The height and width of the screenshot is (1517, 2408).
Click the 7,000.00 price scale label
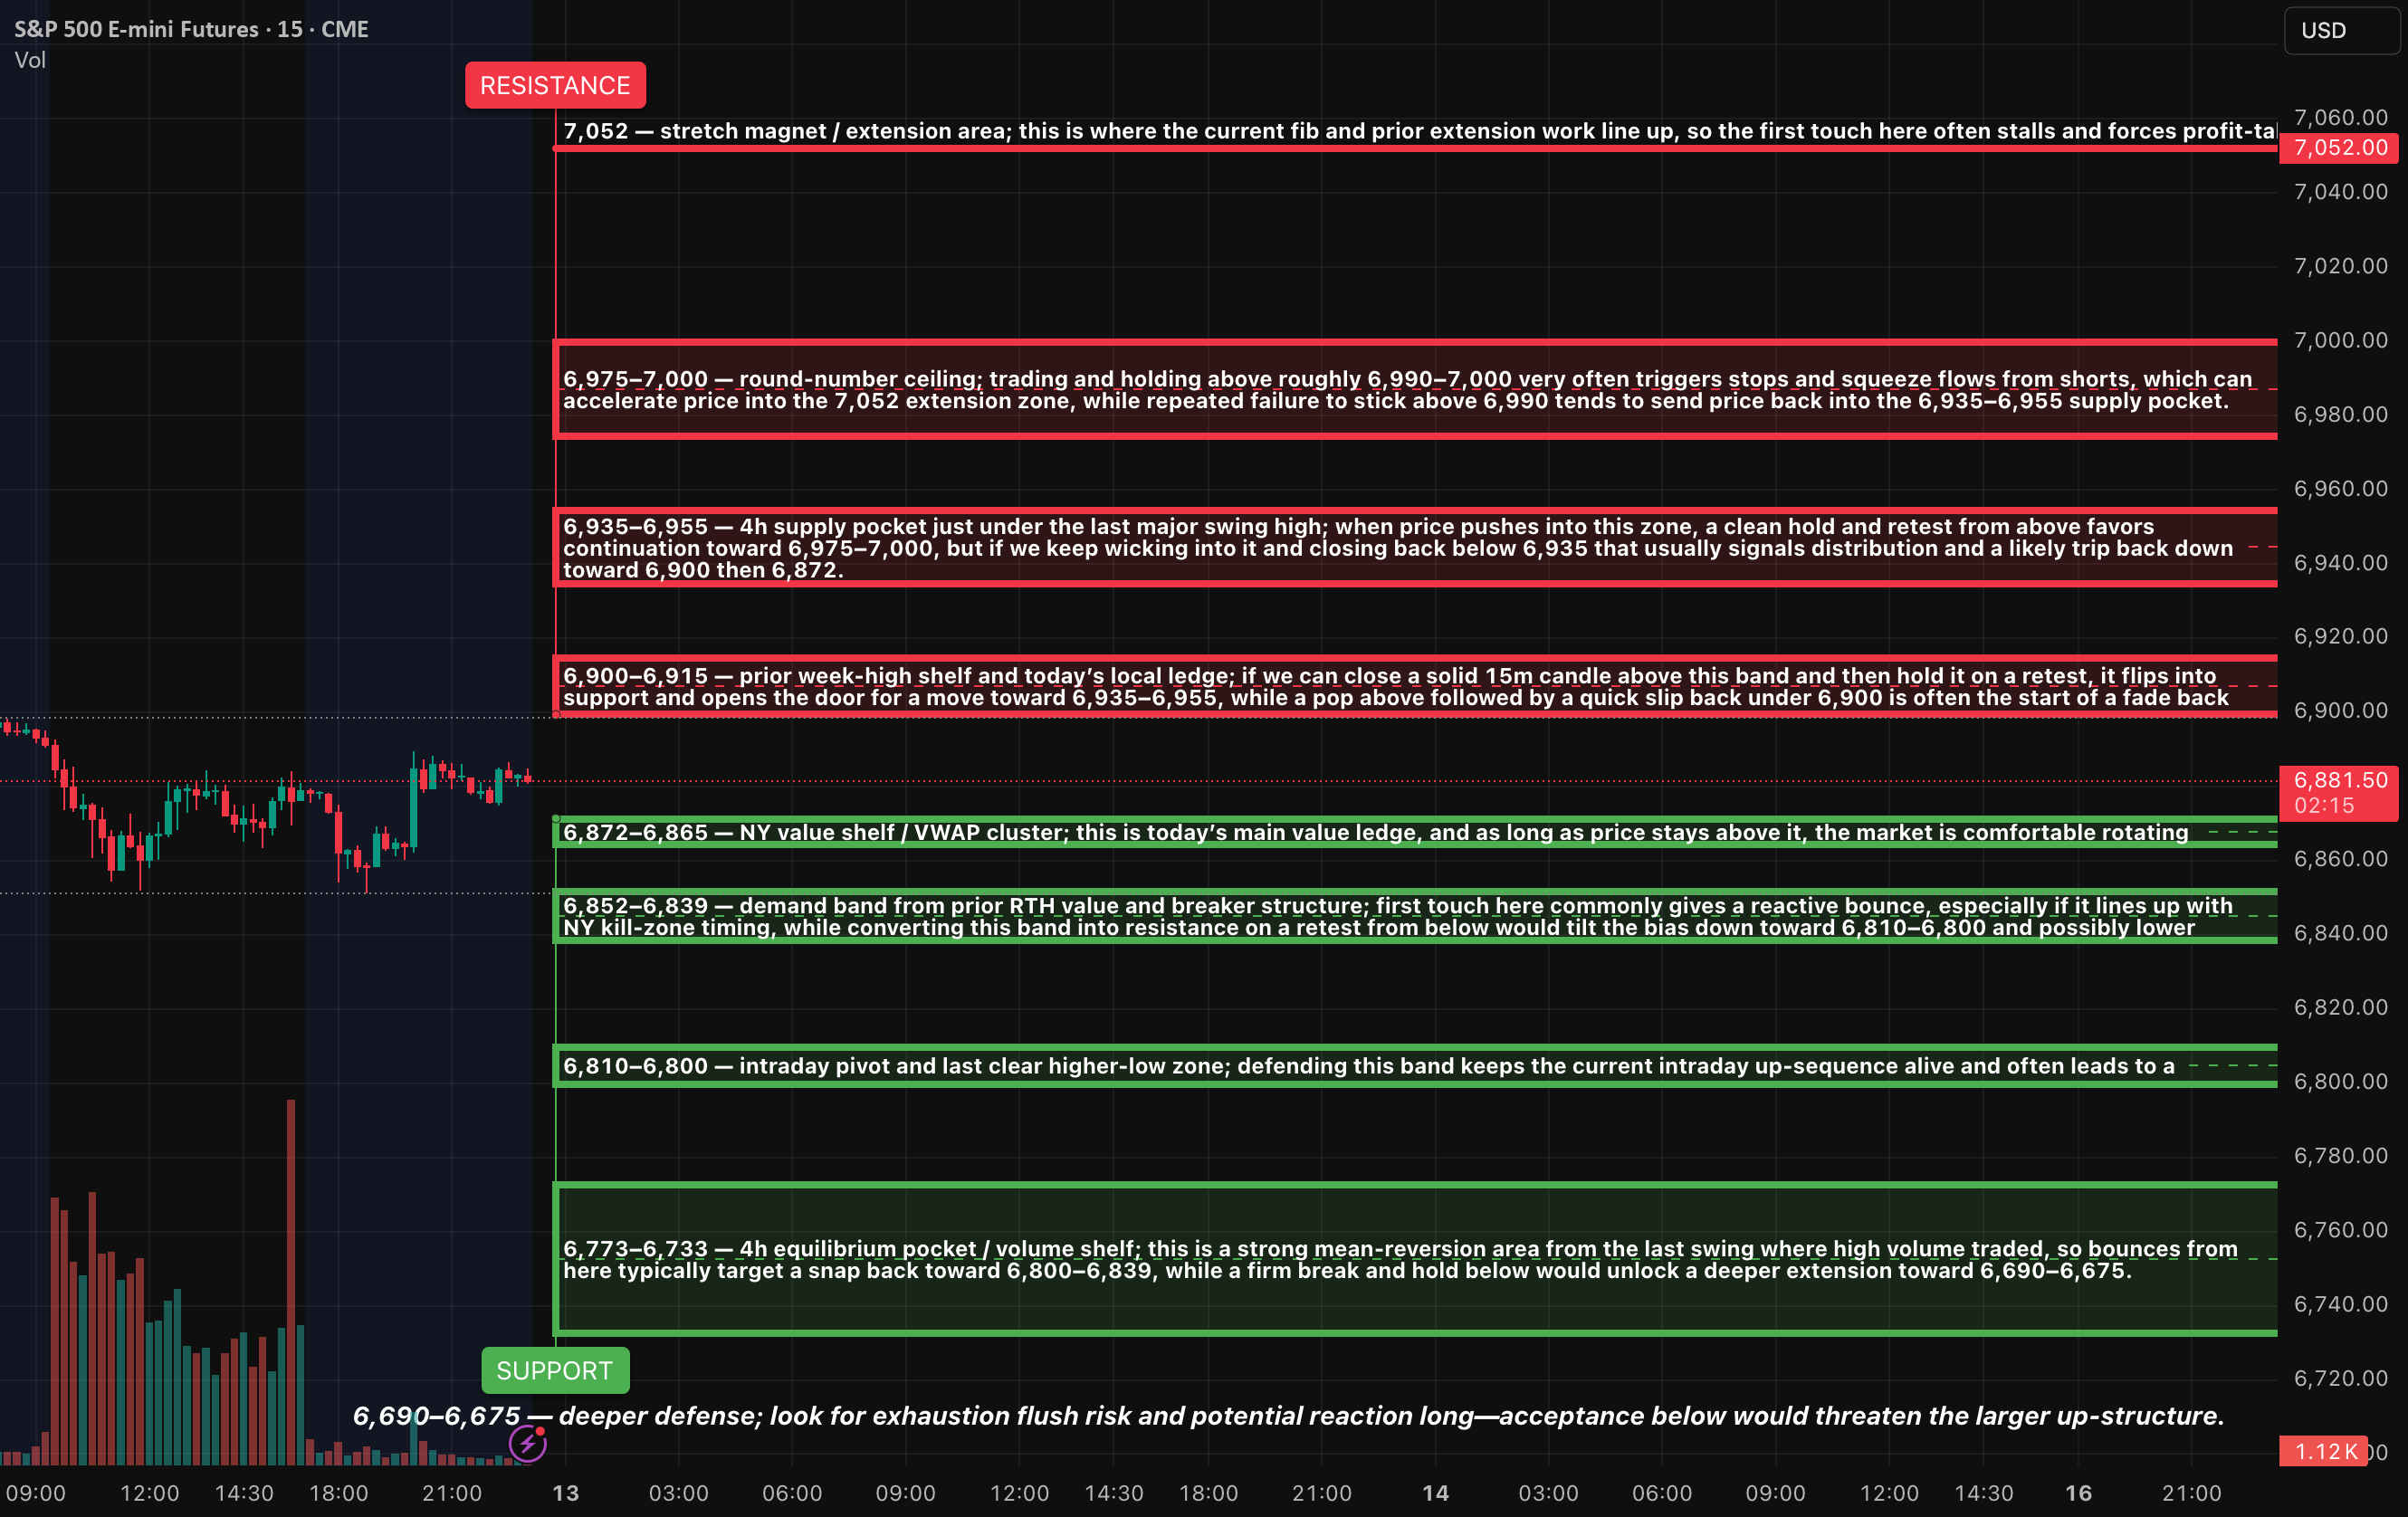pos(2343,340)
